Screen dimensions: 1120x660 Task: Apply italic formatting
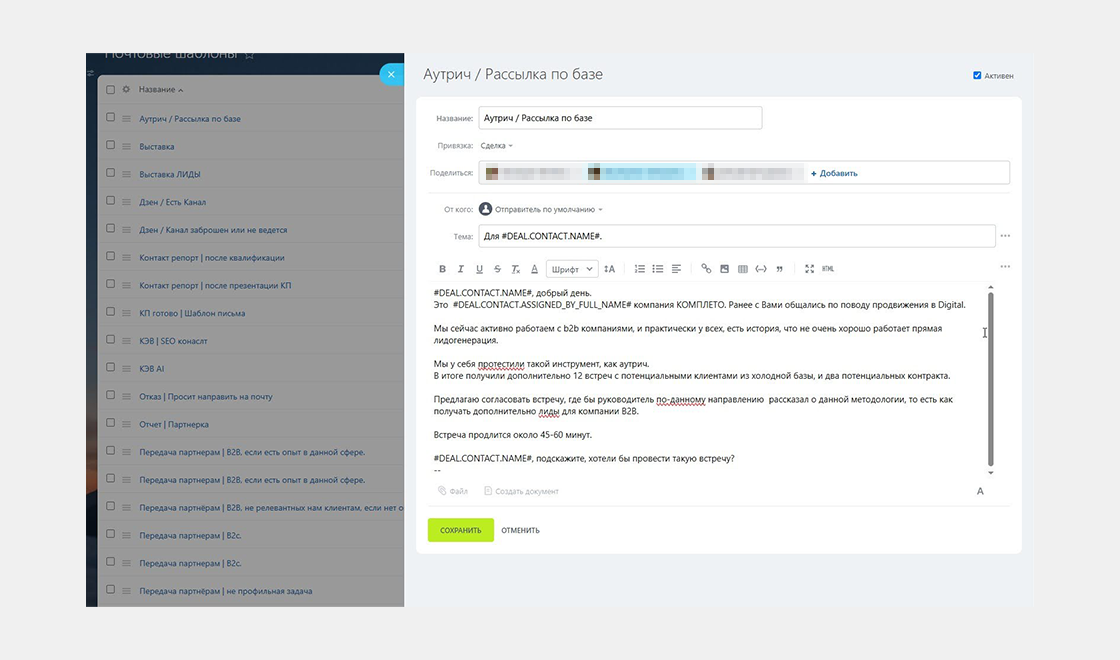click(x=461, y=268)
